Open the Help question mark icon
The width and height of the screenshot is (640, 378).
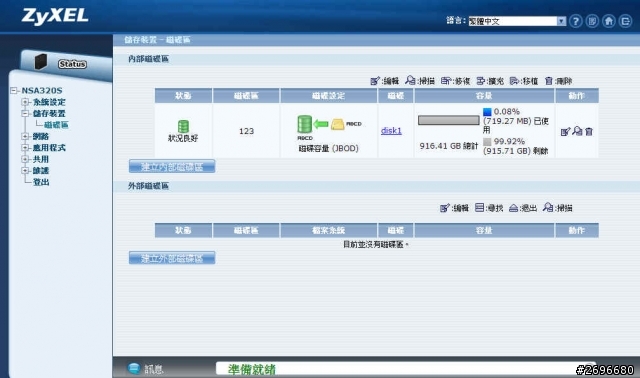pos(576,21)
